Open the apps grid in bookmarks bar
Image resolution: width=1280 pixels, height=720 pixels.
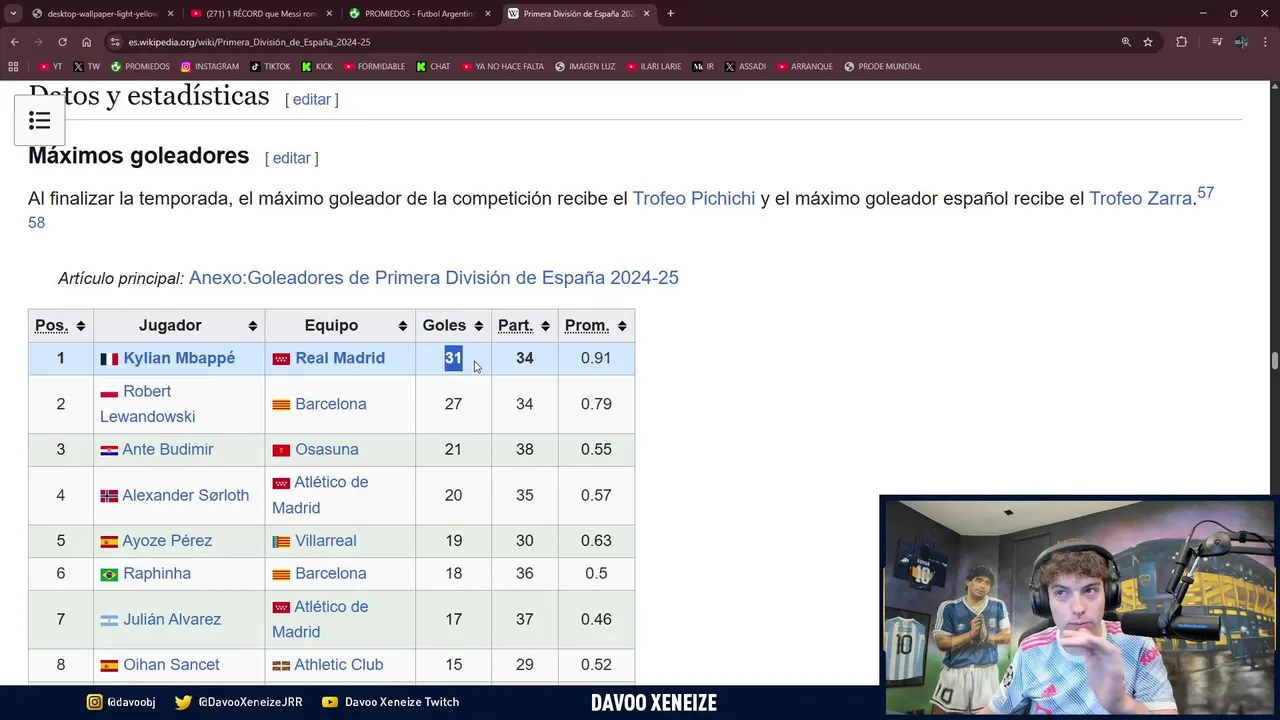(13, 66)
